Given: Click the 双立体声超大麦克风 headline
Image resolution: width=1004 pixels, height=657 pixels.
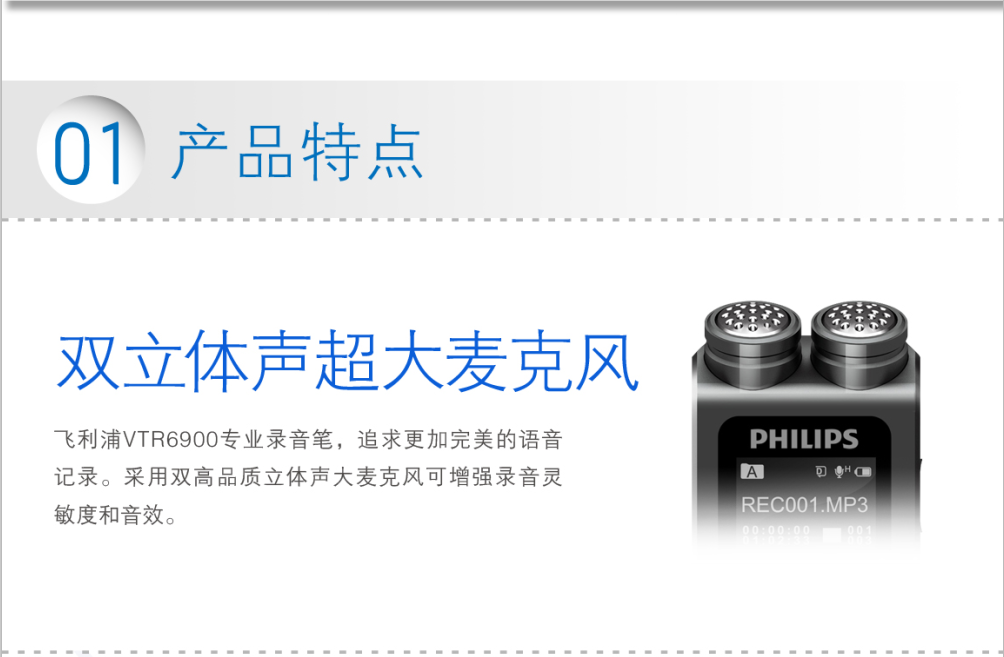Looking at the screenshot, I should click(348, 361).
